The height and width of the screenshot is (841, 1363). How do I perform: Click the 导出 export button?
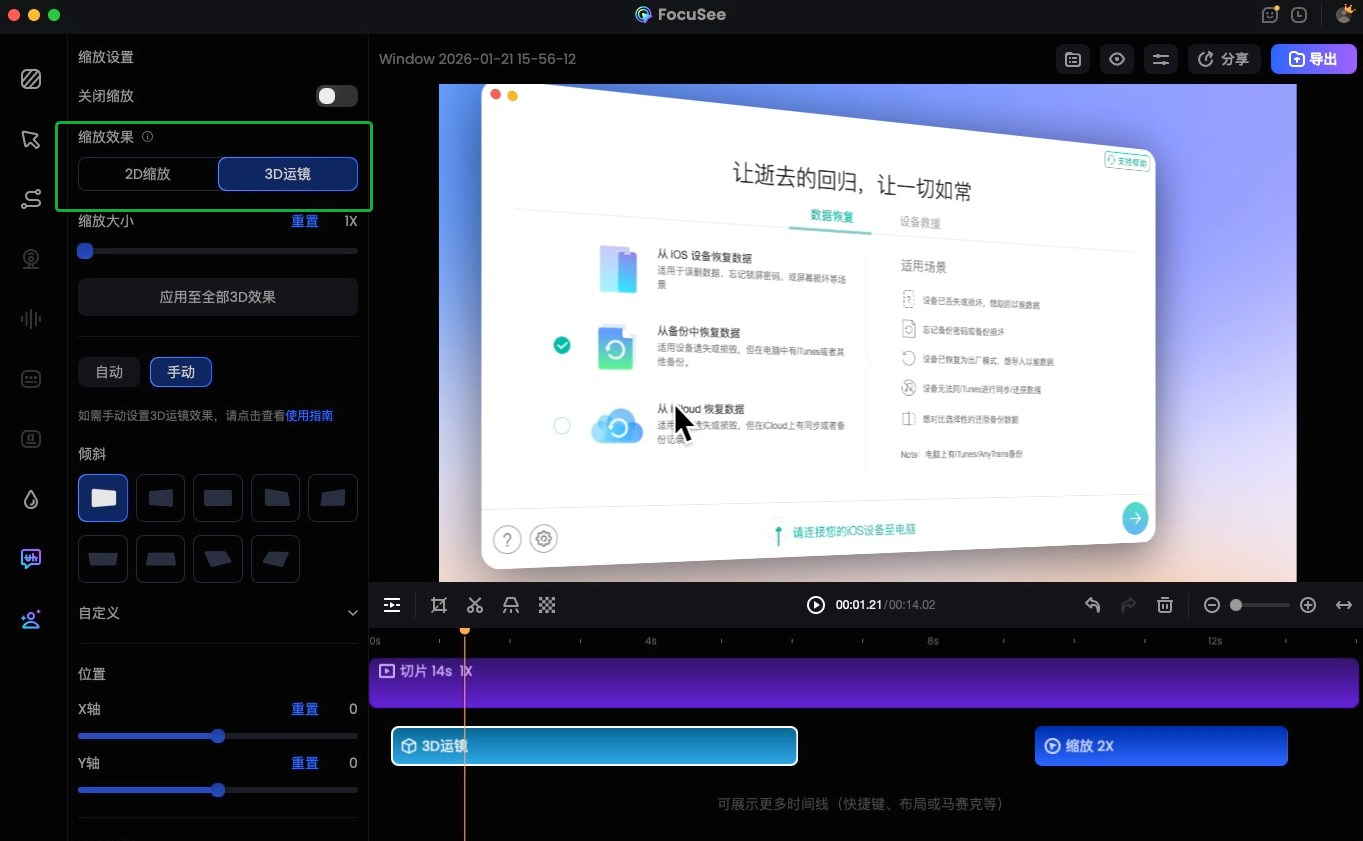tap(1313, 59)
